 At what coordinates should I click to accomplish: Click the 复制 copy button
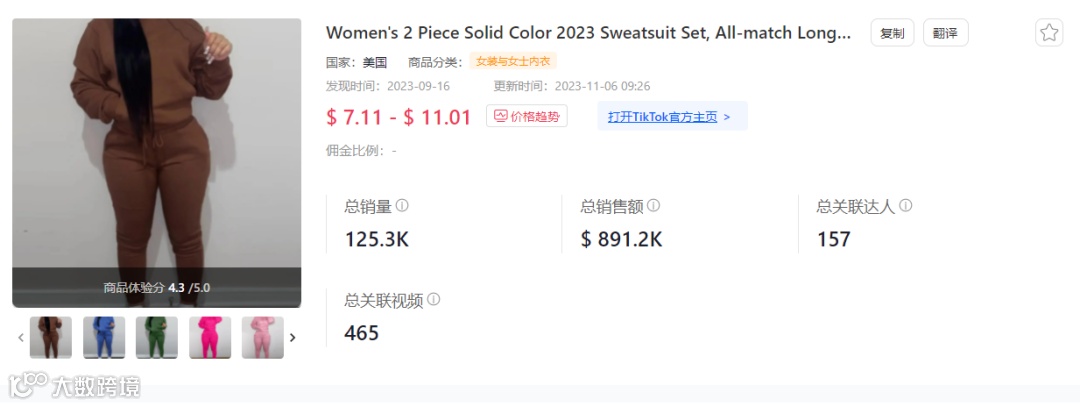(892, 33)
